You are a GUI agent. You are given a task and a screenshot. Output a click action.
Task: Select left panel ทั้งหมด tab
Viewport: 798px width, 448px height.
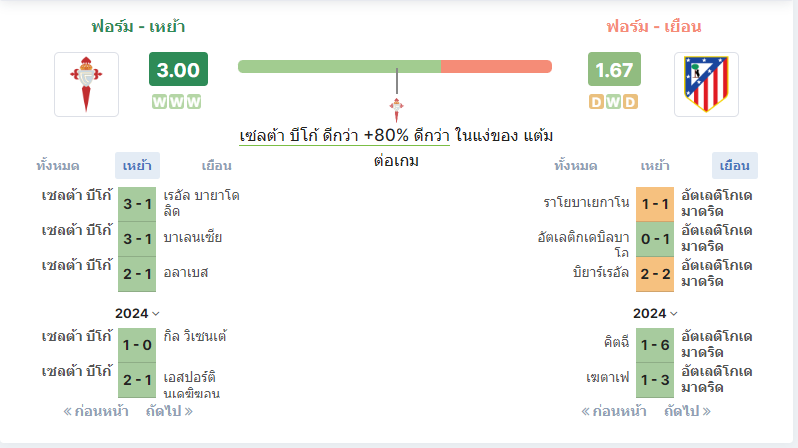pos(58,165)
